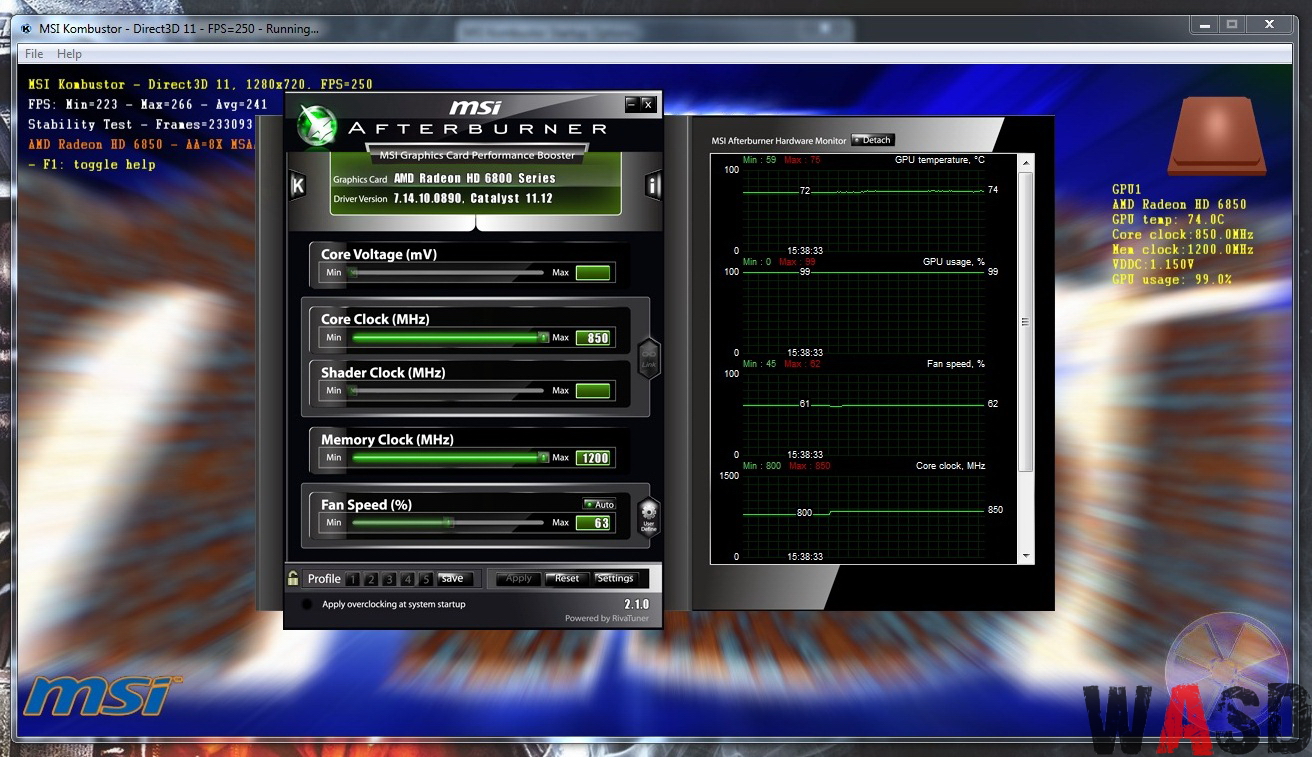Open the info panel with the i button
Screen dimensions: 1312x757
click(x=653, y=186)
